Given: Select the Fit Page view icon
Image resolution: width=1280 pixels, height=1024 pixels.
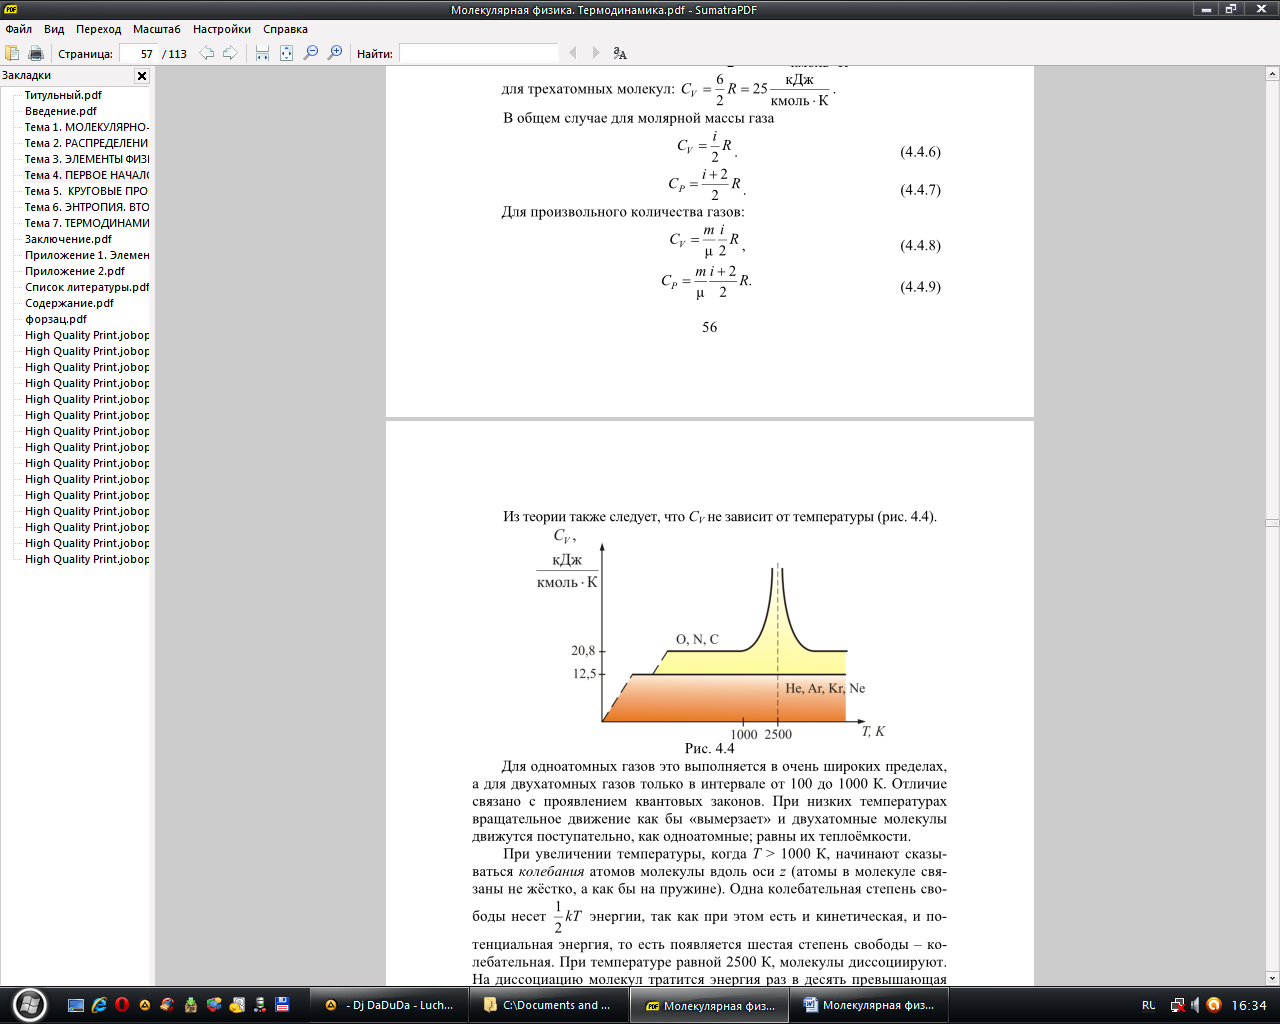Looking at the screenshot, I should click(x=286, y=53).
